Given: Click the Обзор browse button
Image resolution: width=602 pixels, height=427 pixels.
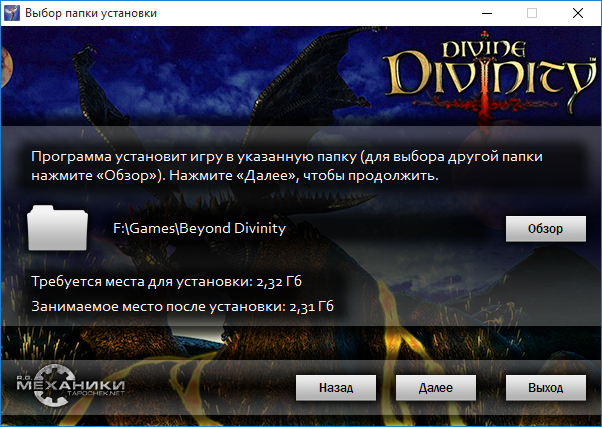Looking at the screenshot, I should tap(546, 229).
